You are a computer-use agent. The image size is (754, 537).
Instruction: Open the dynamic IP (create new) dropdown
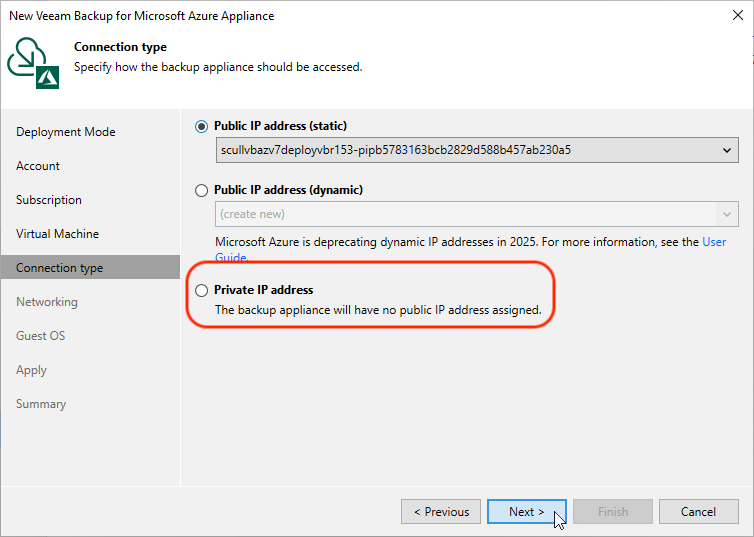(x=477, y=214)
